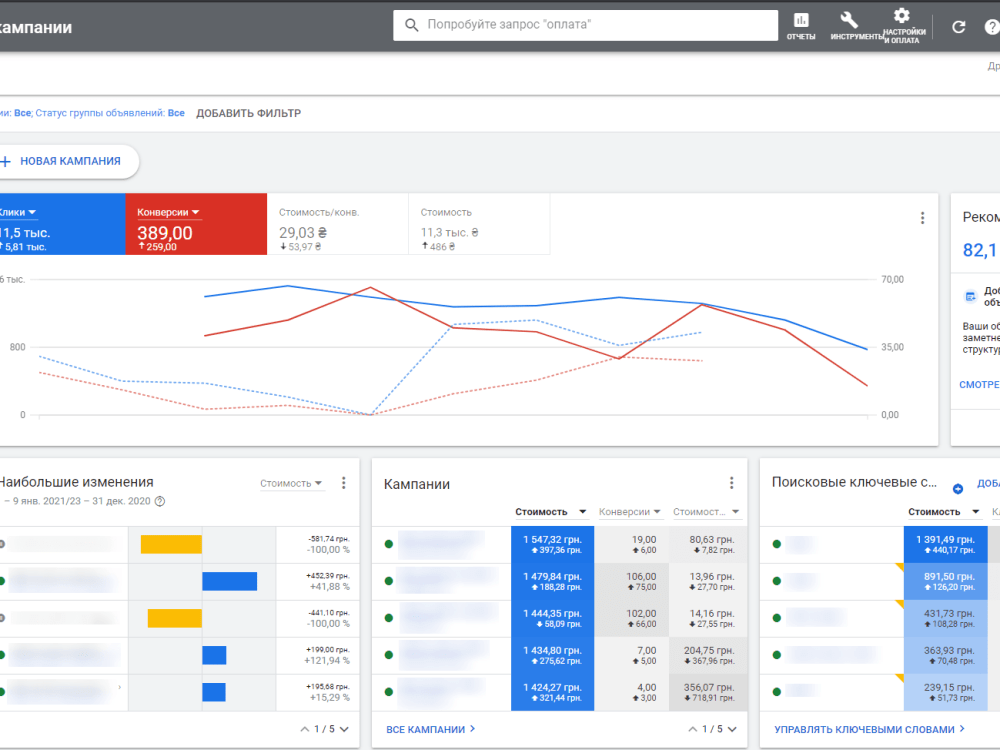Go to next page in Кампании card
Screen dimensions: 1000x750
(x=732, y=729)
